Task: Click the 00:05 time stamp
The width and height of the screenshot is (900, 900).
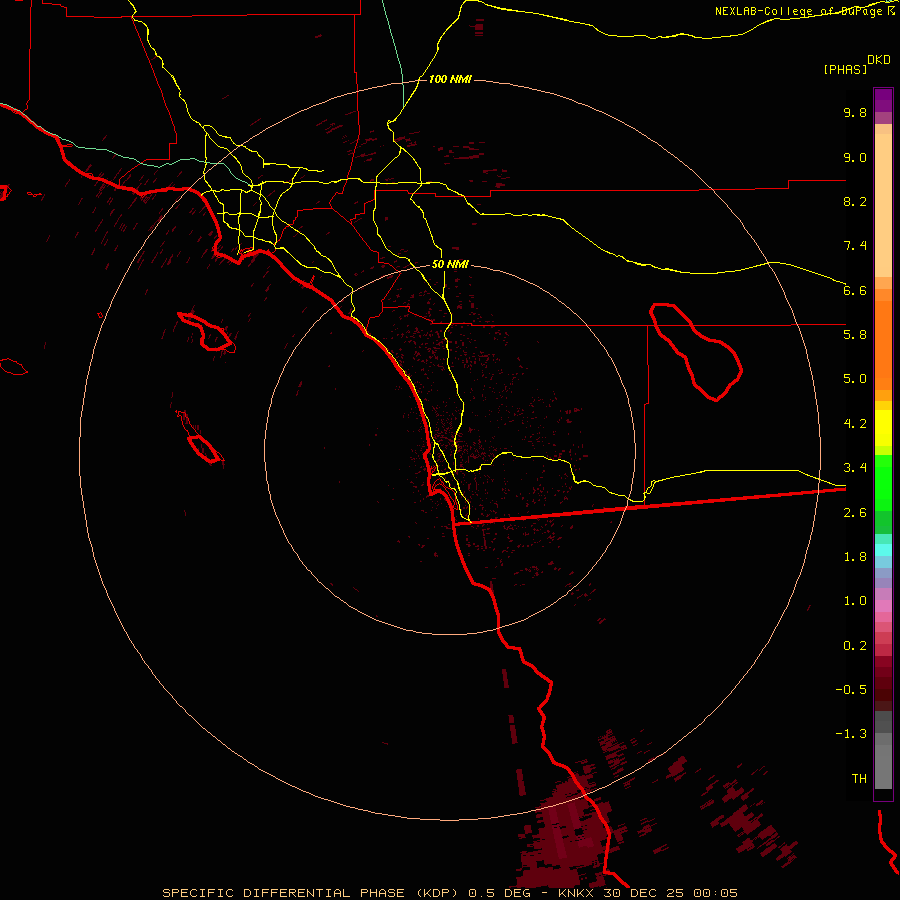Action: [716, 893]
